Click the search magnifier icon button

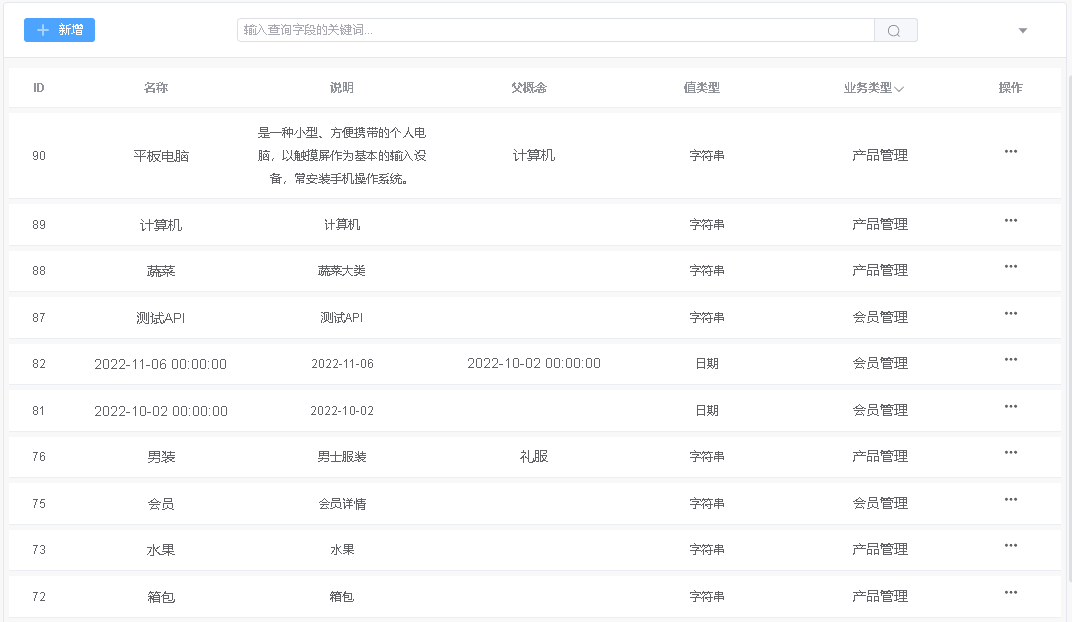(895, 31)
